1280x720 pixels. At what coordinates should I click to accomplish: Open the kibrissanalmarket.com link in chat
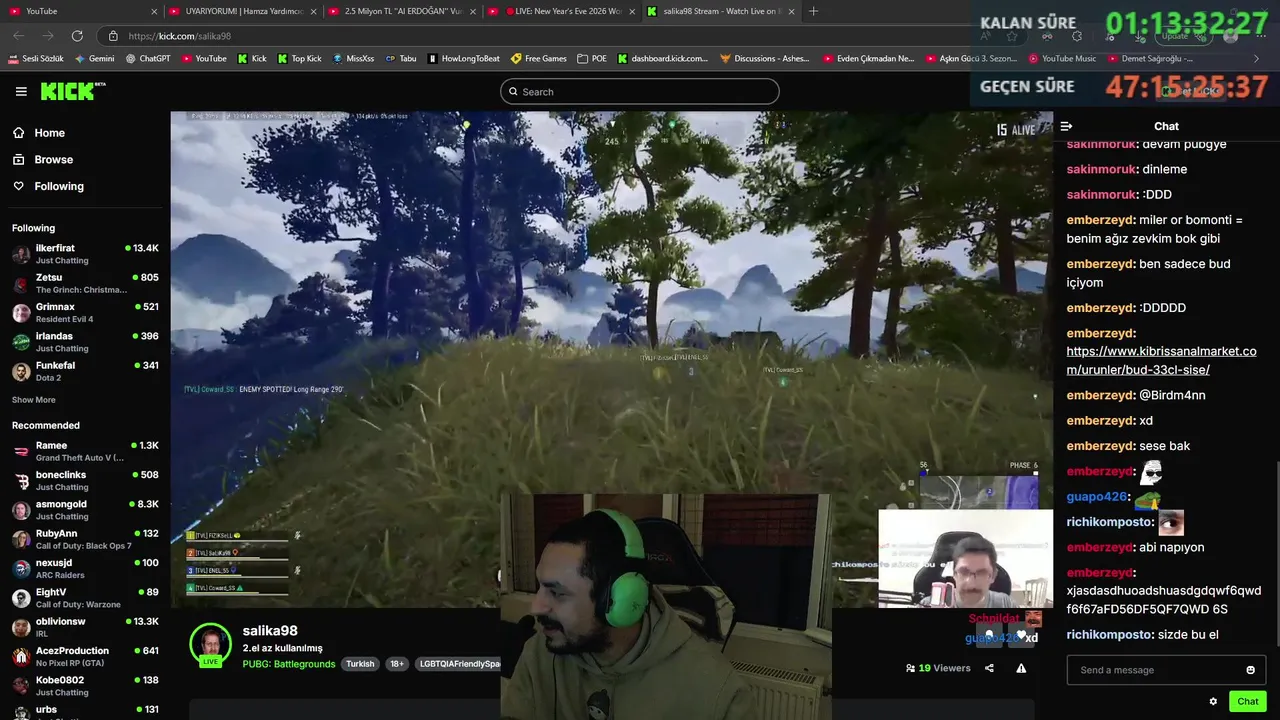pyautogui.click(x=1161, y=360)
